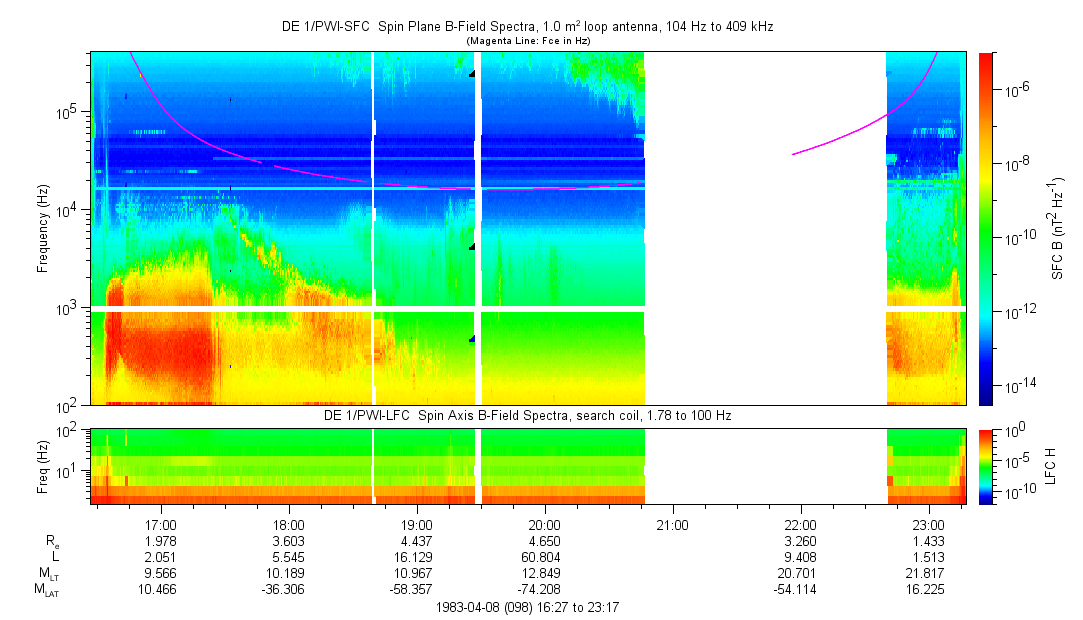Select the DE 1/PWI-LFC panel title
The height and width of the screenshot is (620, 1083).
pyautogui.click(x=529, y=414)
